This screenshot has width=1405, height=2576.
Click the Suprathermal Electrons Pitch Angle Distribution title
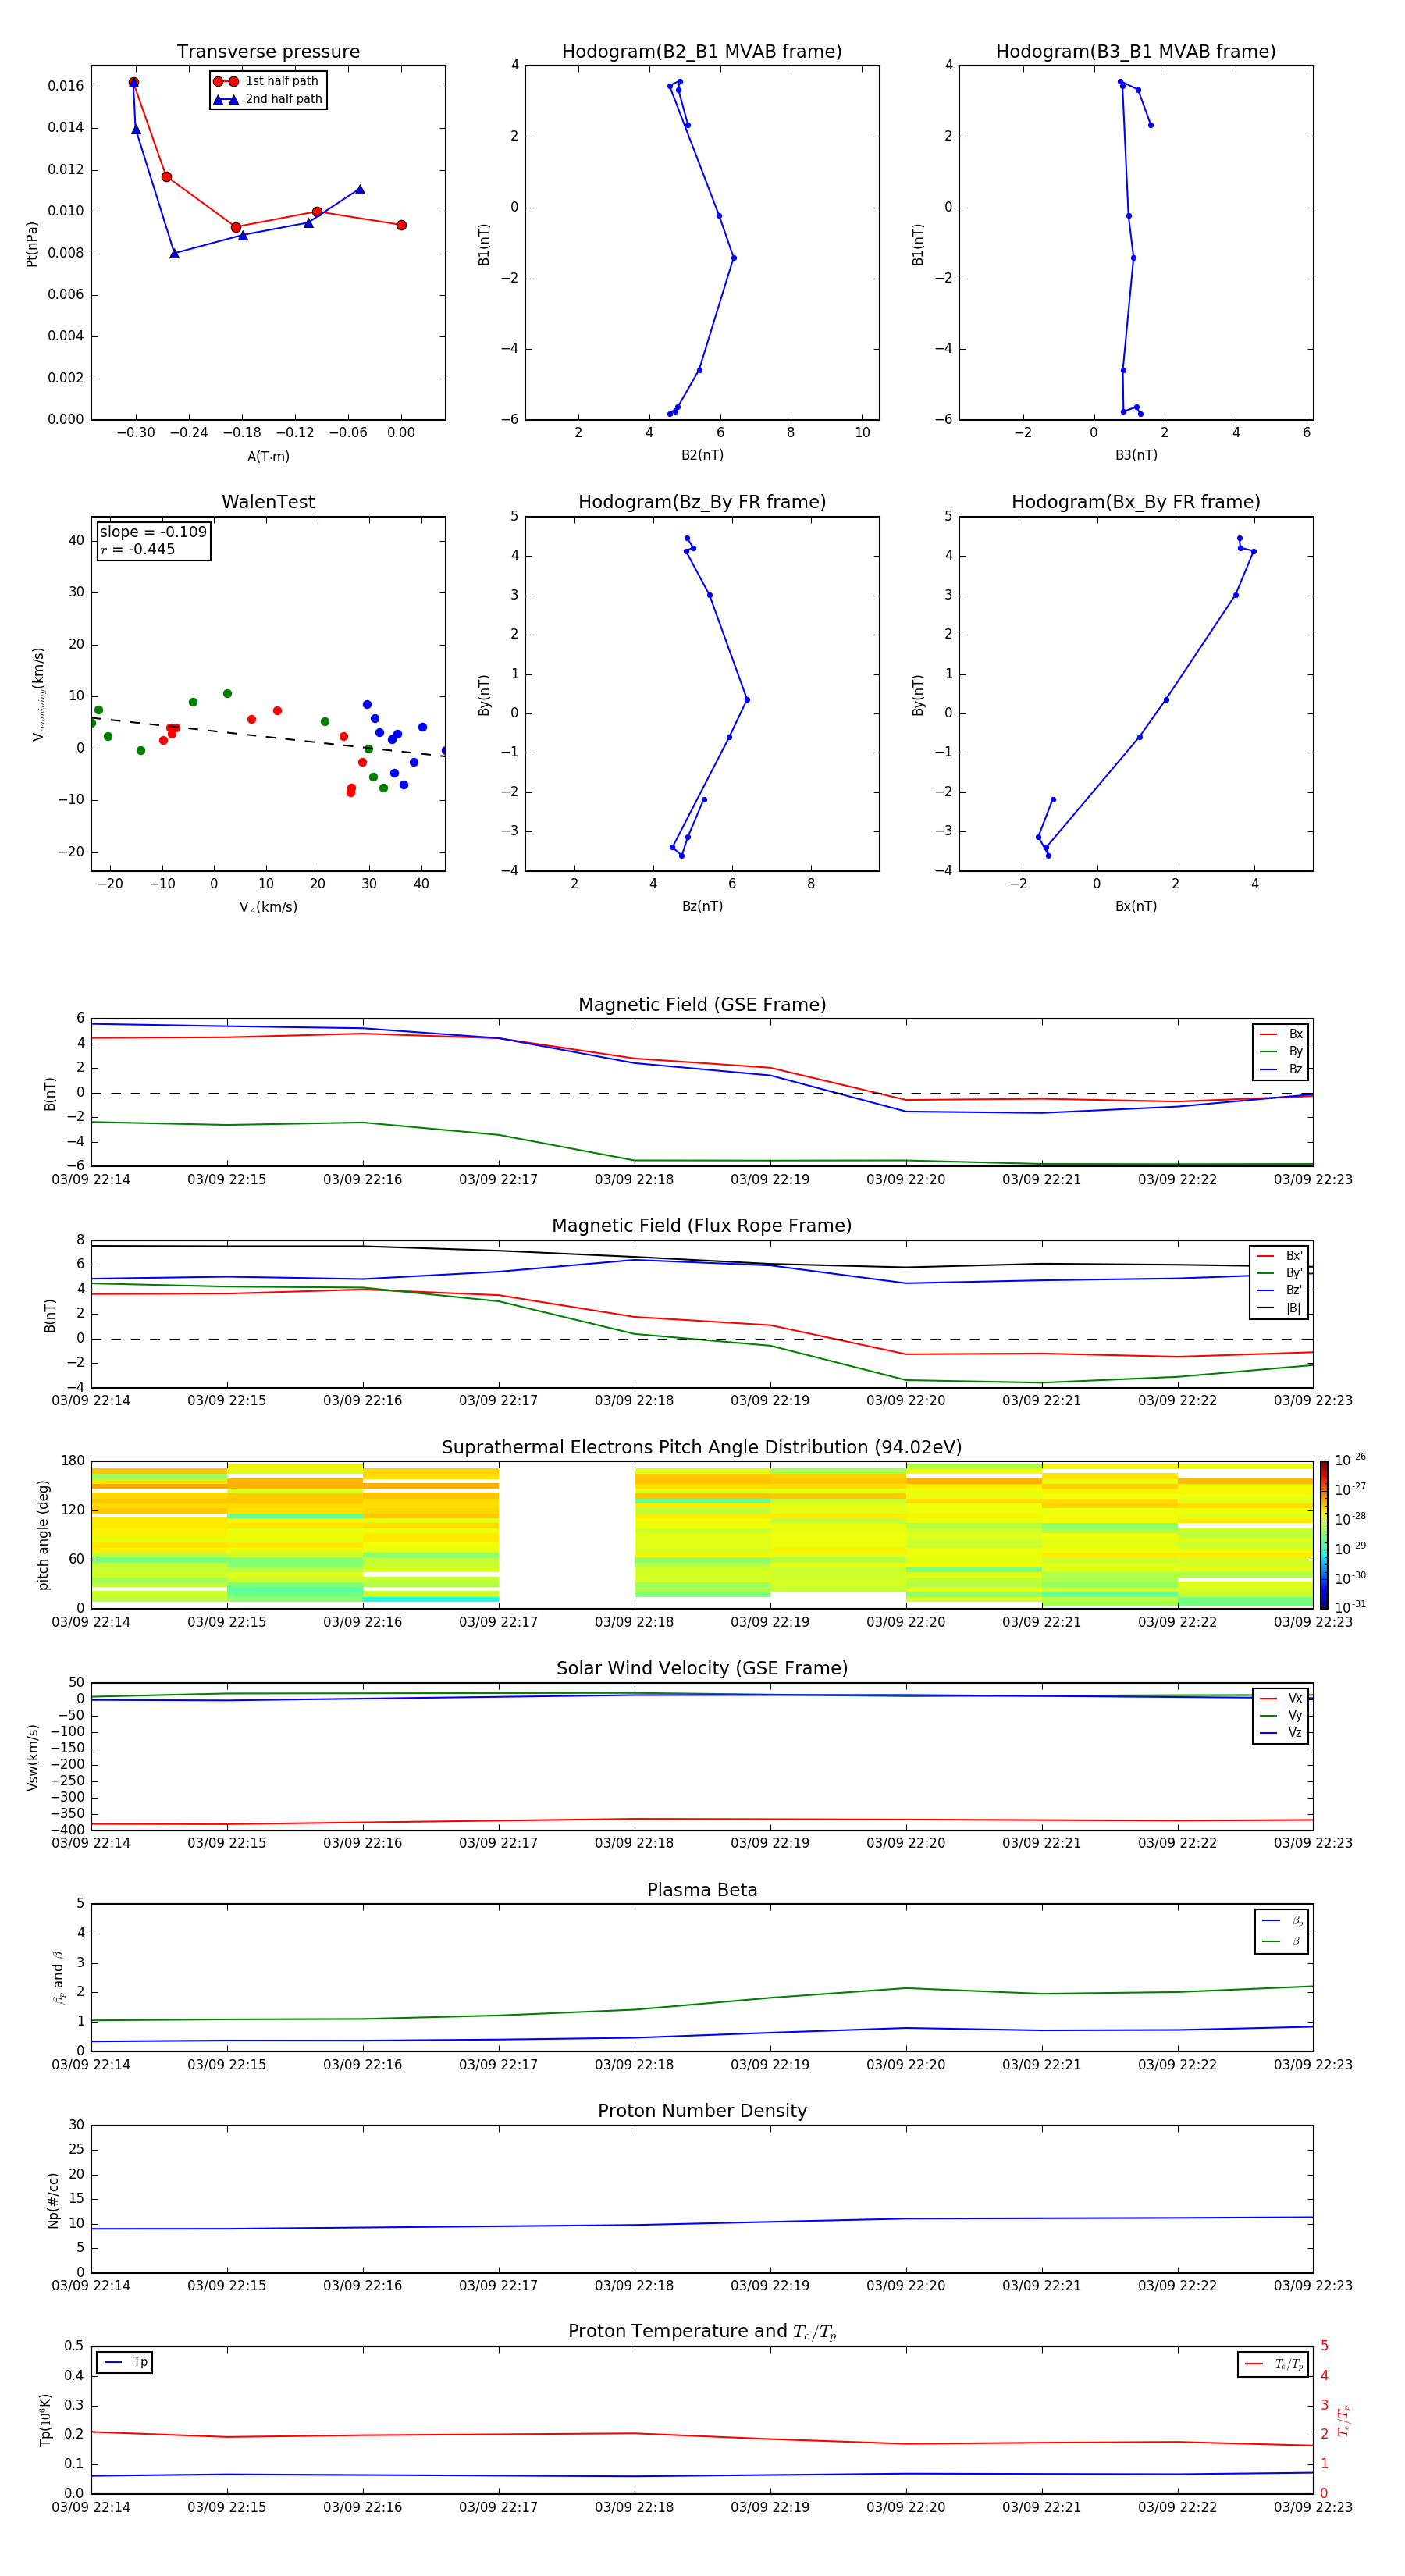tap(702, 1448)
